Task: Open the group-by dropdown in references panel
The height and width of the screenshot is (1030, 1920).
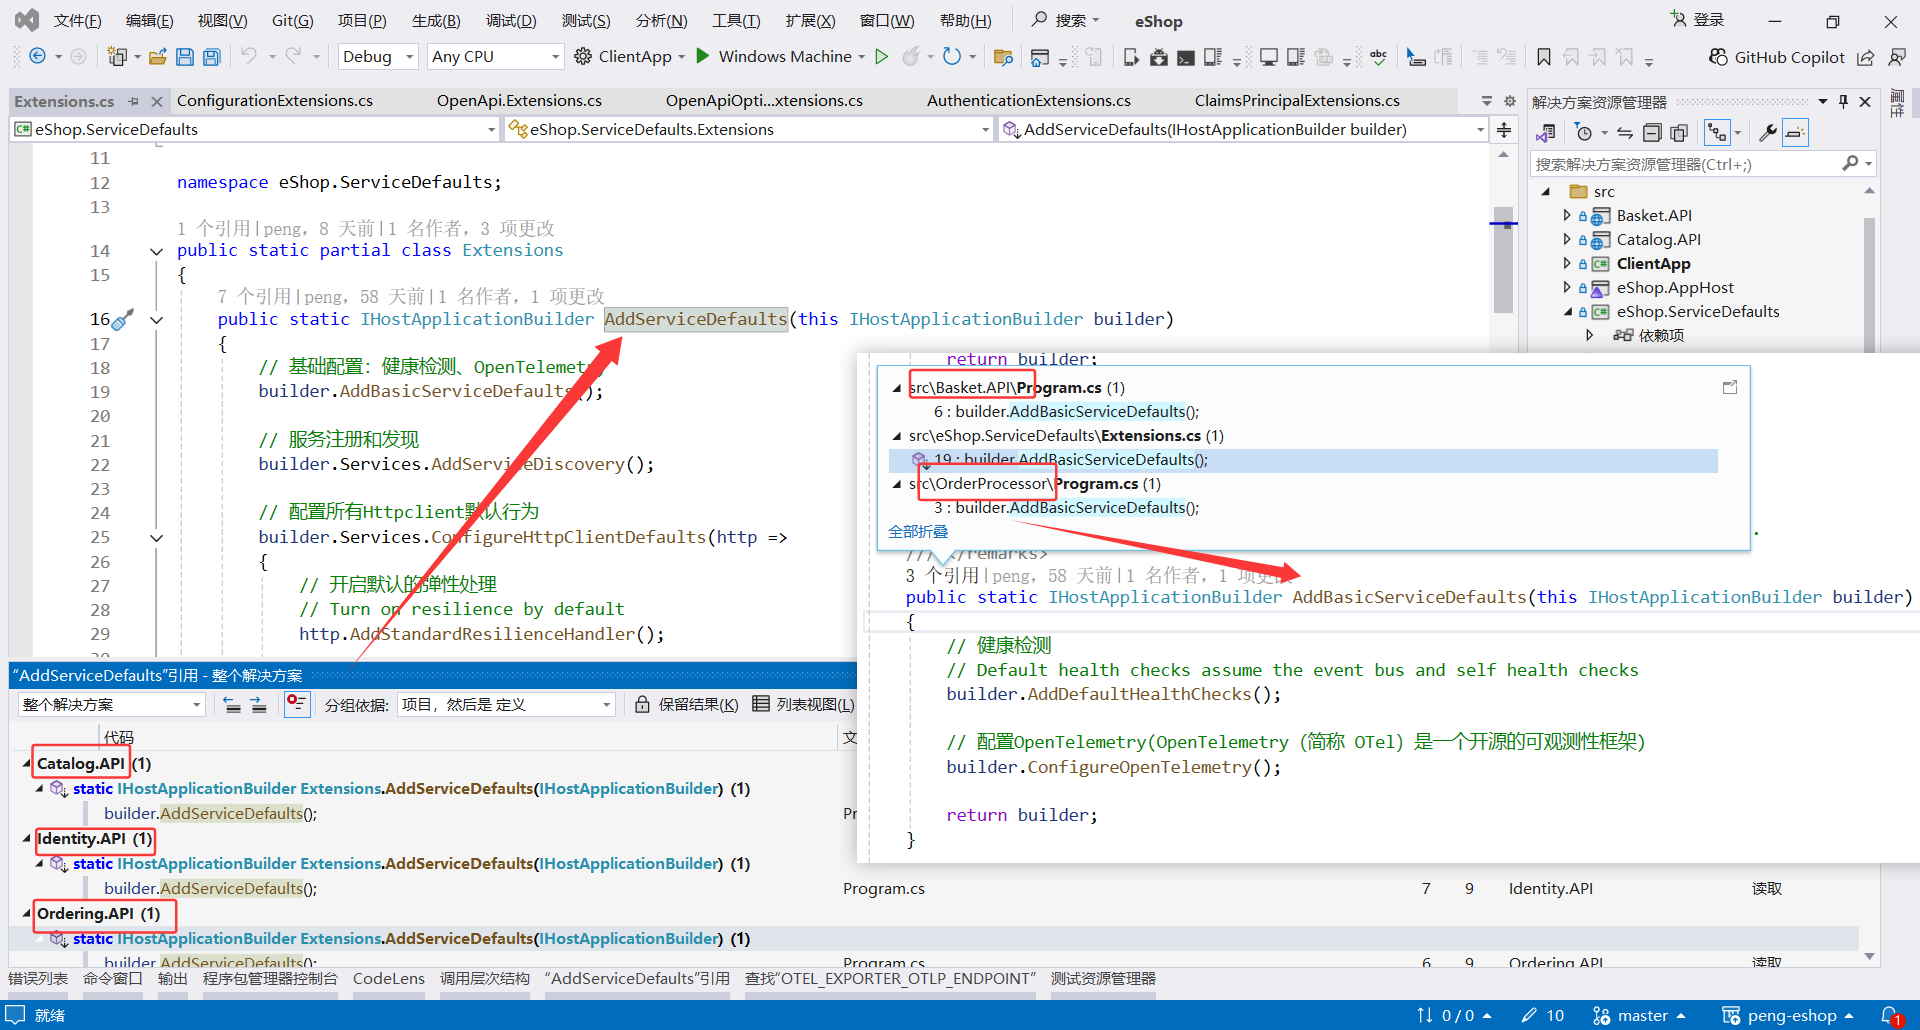Action: coord(506,705)
